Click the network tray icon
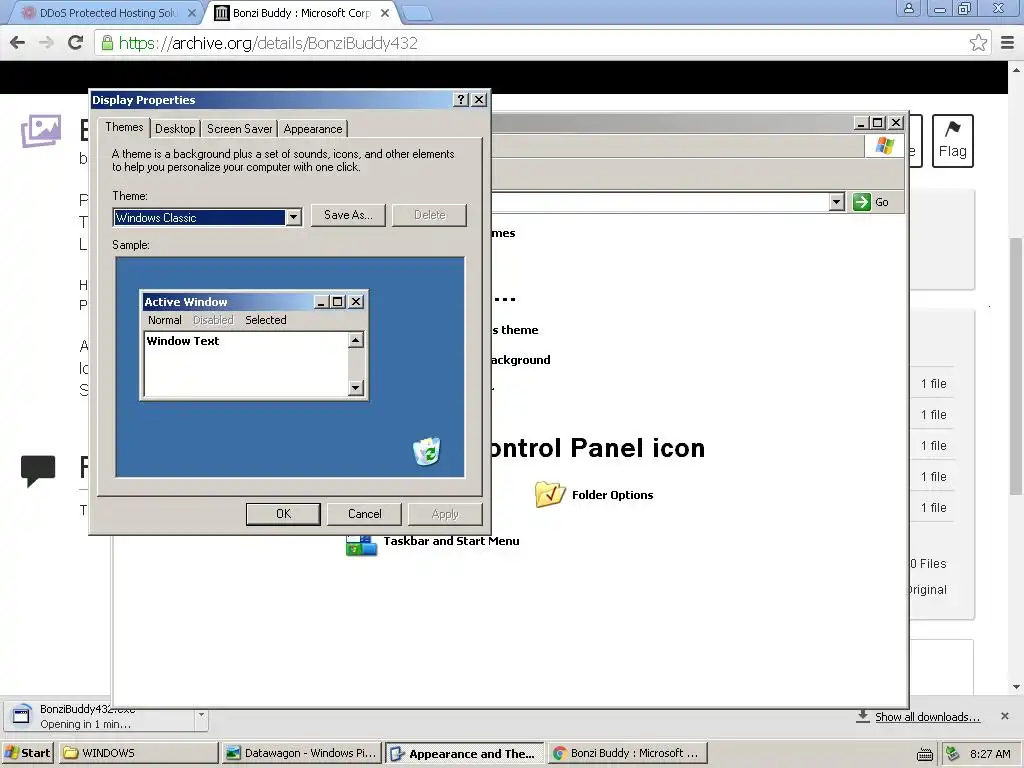Viewport: 1024px width, 768px height. click(x=953, y=754)
